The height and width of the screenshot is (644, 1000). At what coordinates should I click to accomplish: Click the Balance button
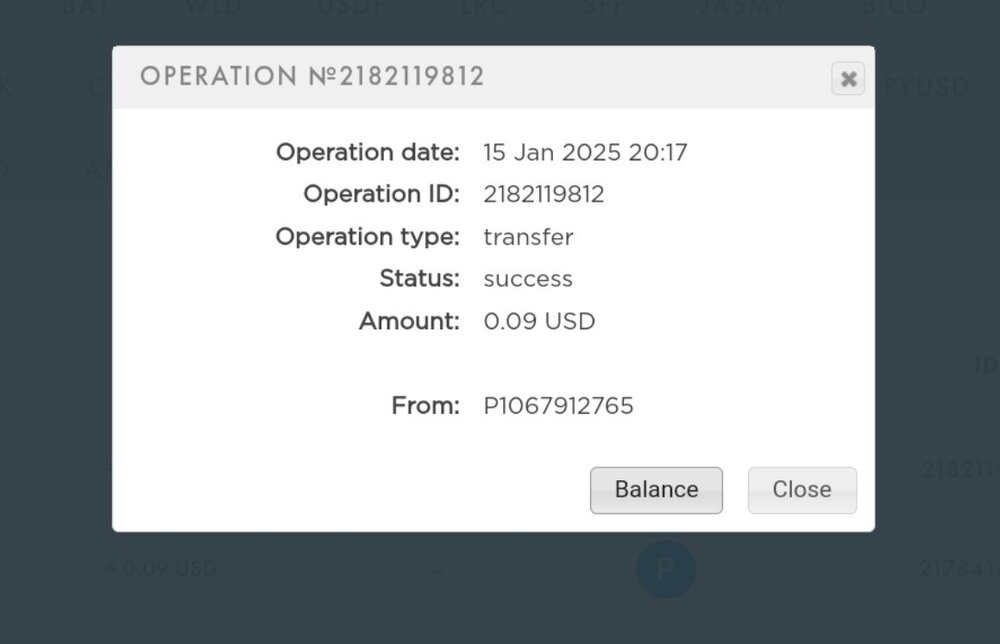(x=656, y=490)
